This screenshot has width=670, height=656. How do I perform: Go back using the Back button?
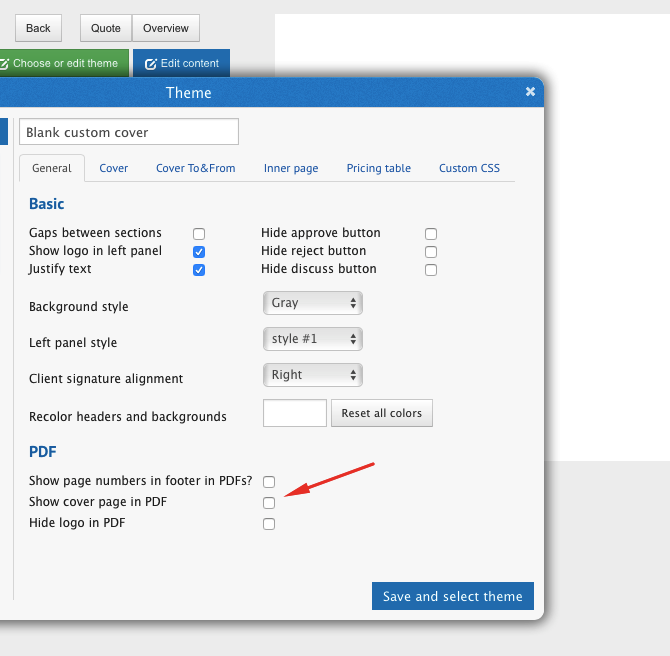coord(38,28)
